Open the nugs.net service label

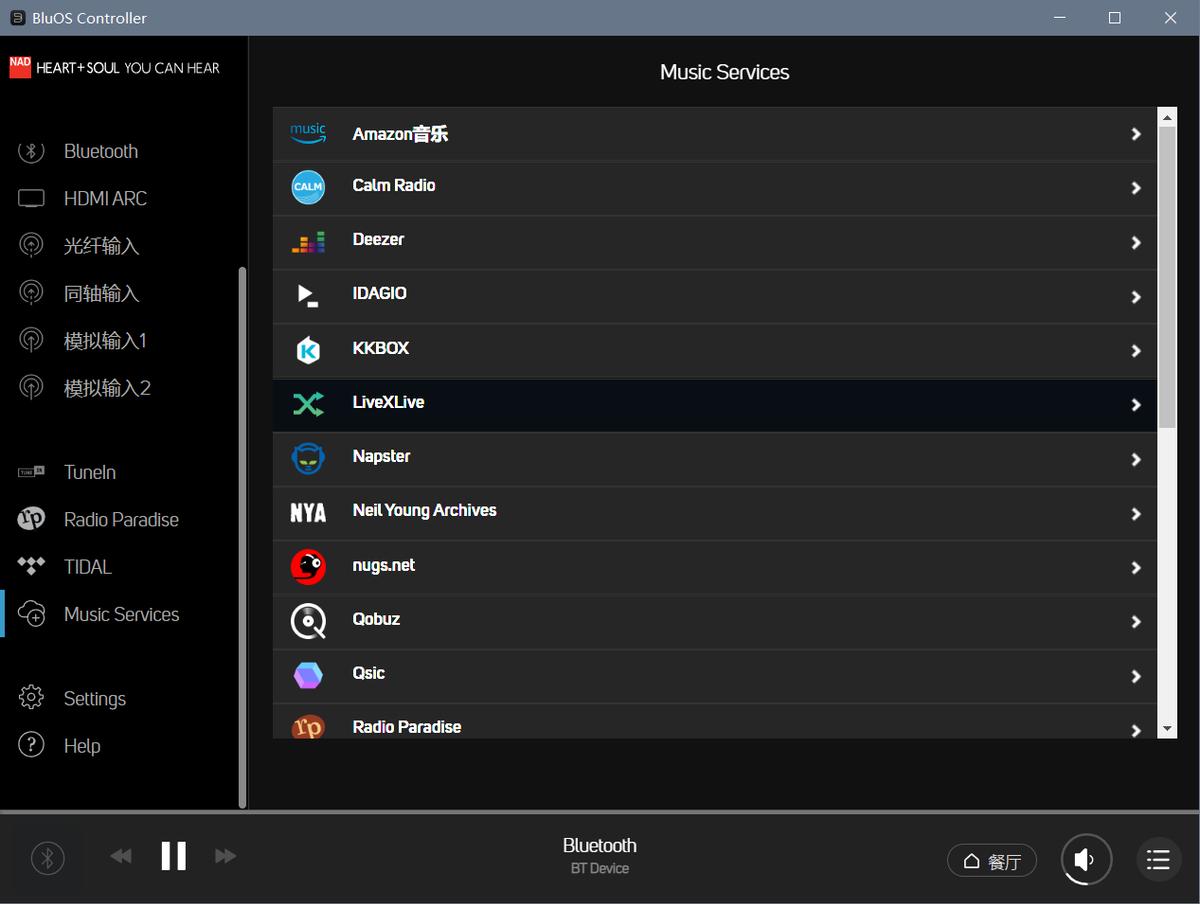tap(383, 565)
